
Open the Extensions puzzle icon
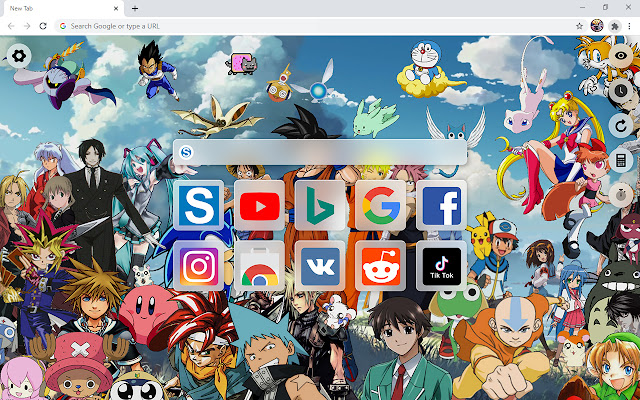pos(614,26)
